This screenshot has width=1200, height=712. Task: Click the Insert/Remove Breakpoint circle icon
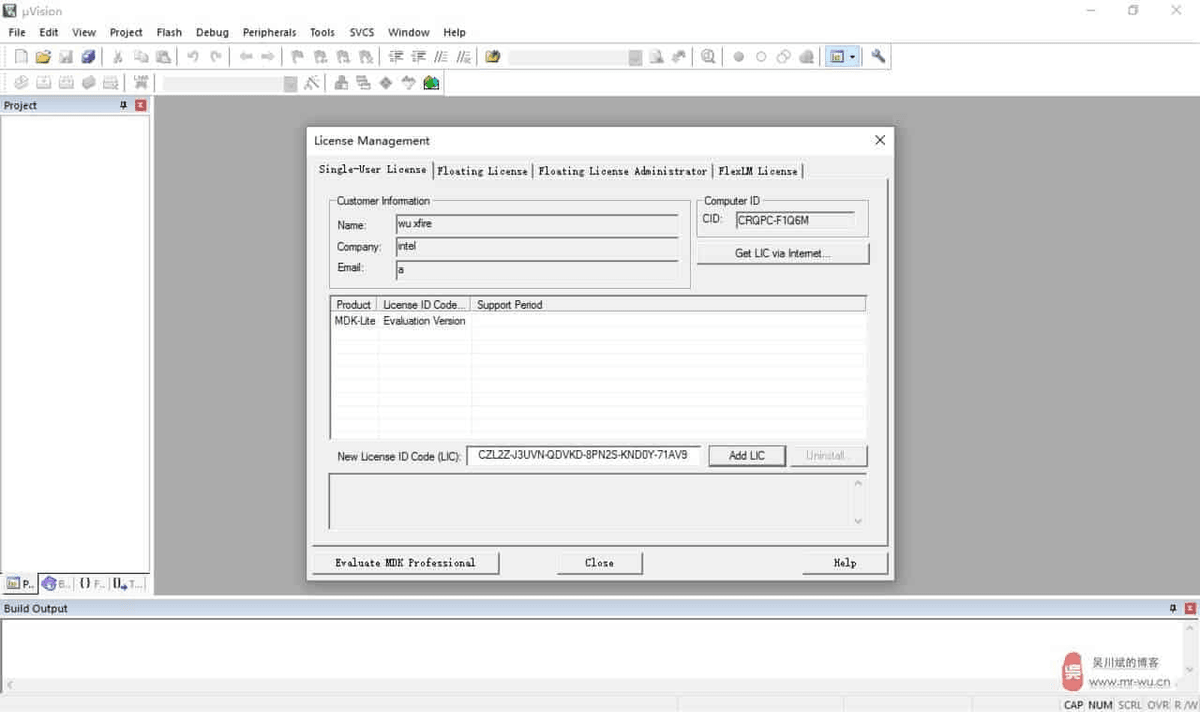click(739, 57)
